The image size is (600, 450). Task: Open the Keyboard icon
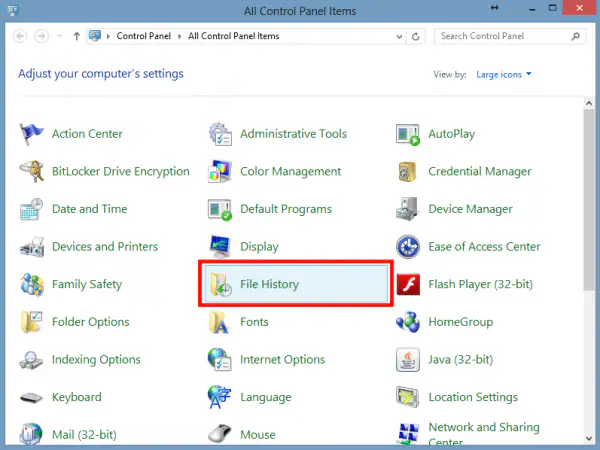31,398
